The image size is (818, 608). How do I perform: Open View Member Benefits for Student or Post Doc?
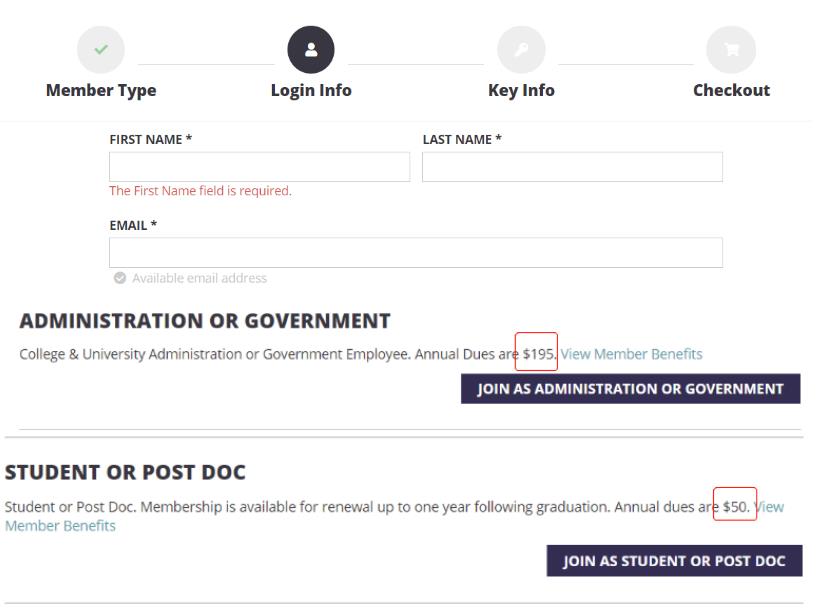(60, 526)
